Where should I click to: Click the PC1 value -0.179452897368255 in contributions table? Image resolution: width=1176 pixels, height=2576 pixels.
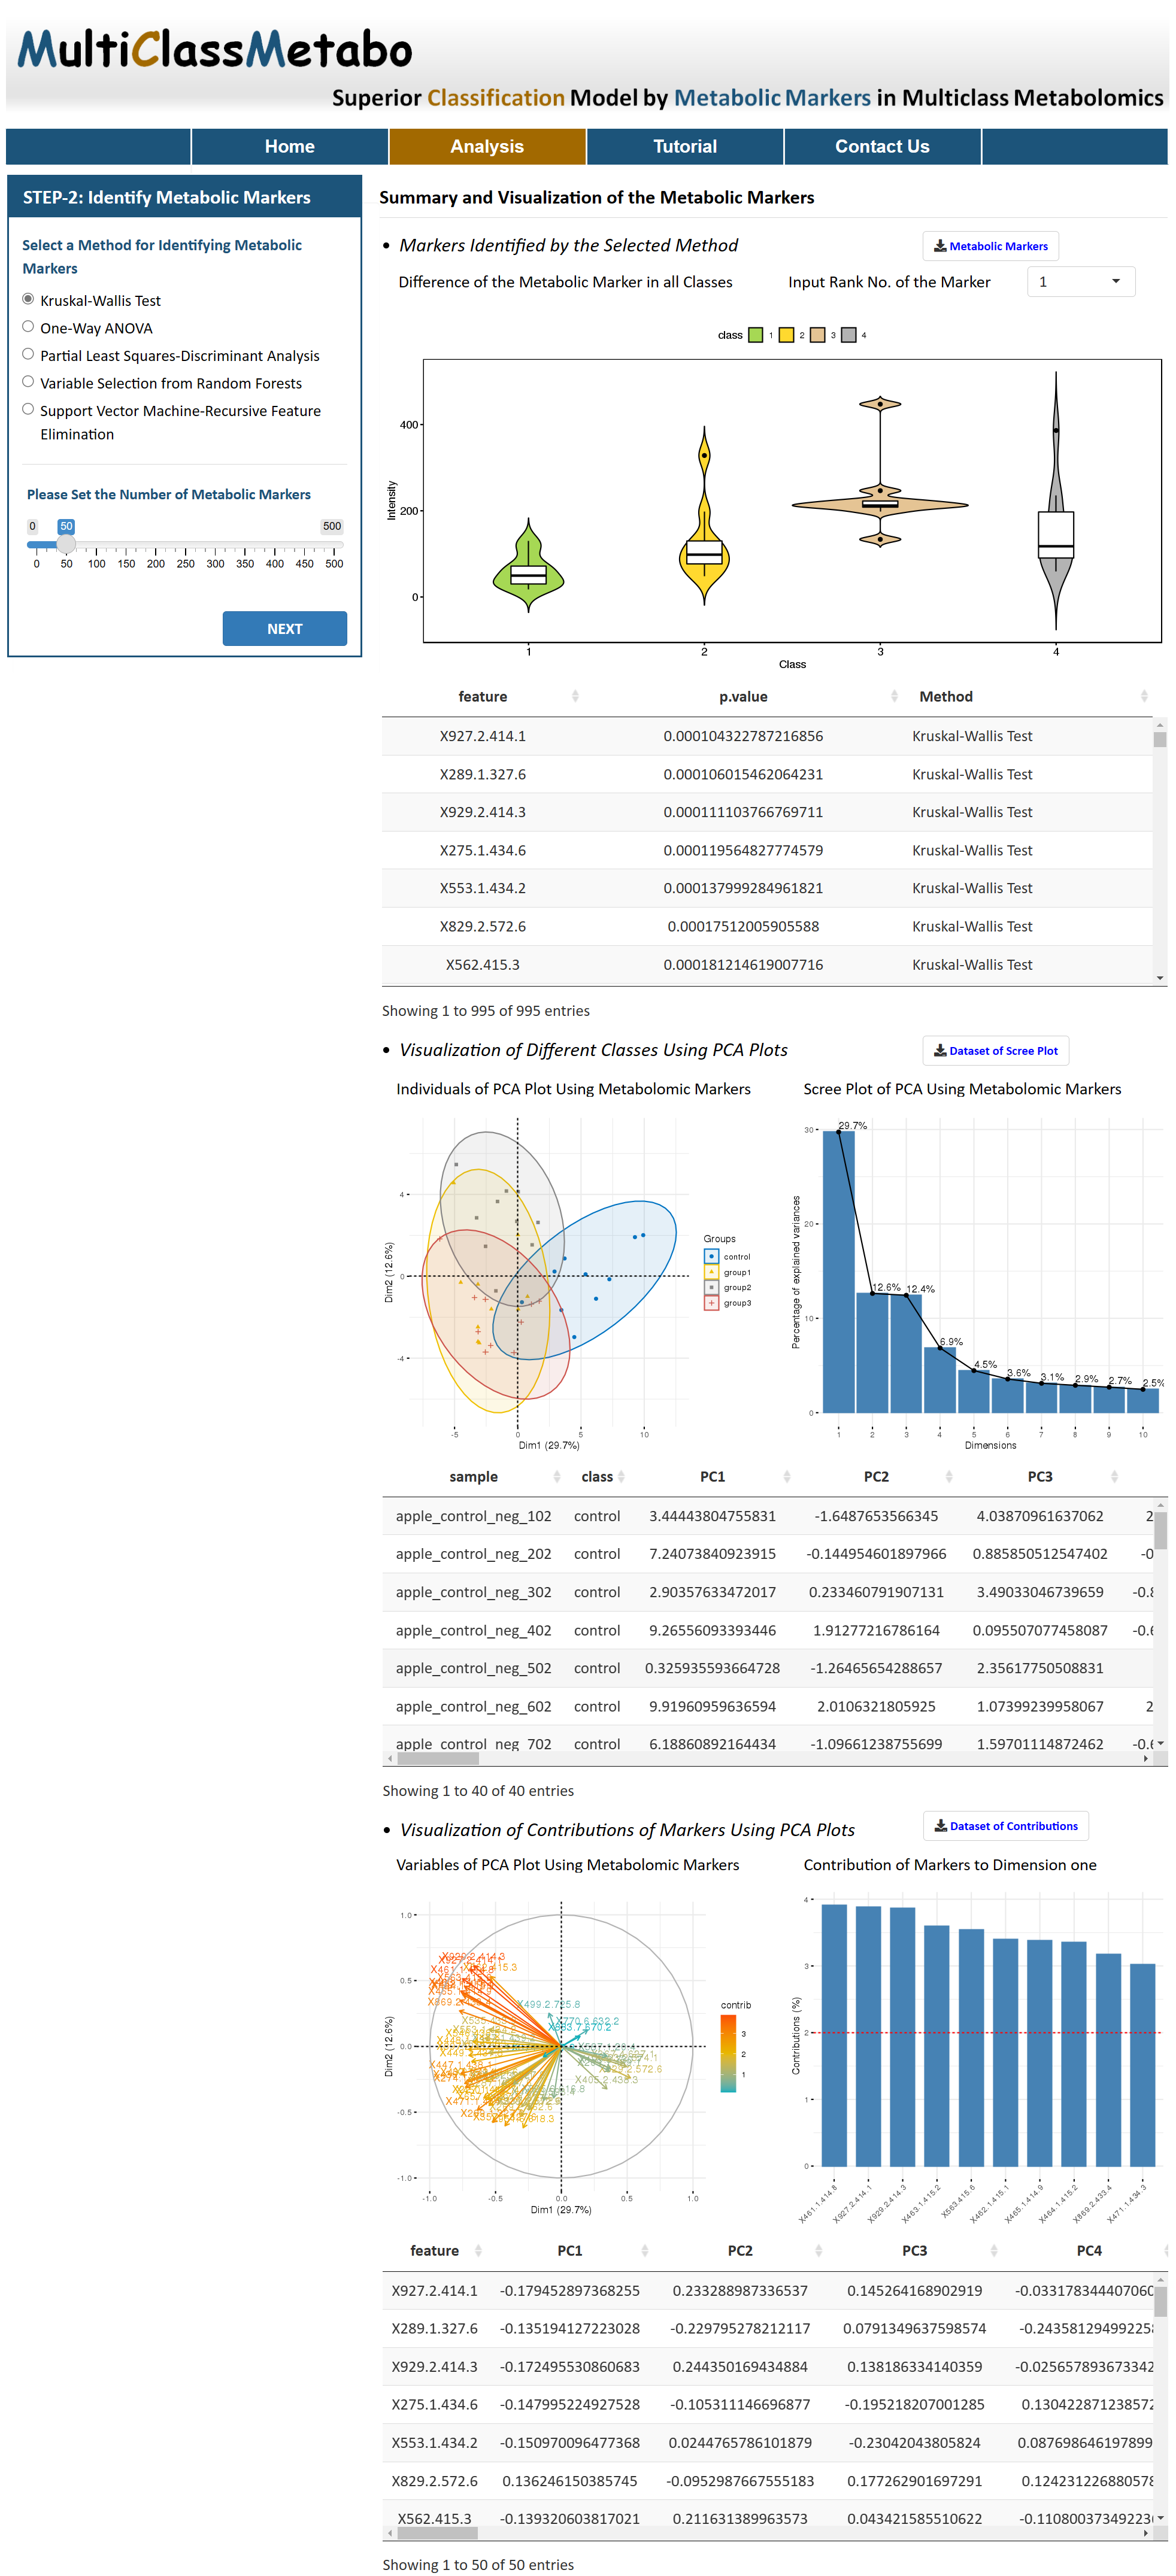point(569,2290)
